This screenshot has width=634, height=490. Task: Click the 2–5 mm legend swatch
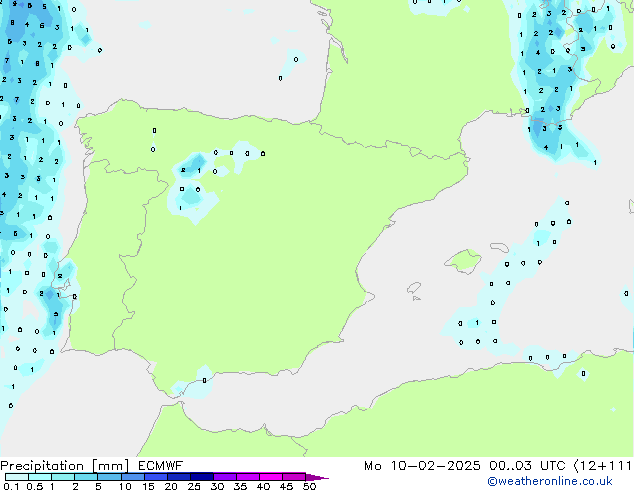tap(86, 477)
